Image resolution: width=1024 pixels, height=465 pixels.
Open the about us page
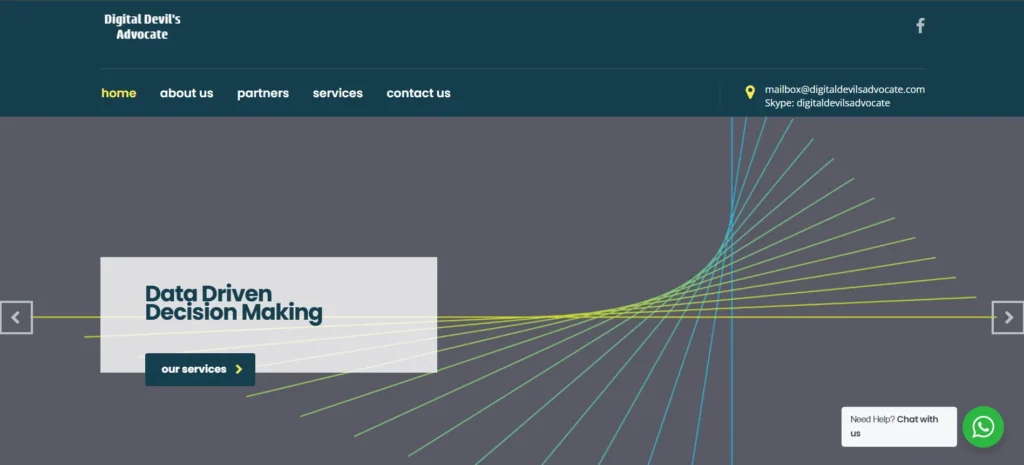(x=186, y=93)
